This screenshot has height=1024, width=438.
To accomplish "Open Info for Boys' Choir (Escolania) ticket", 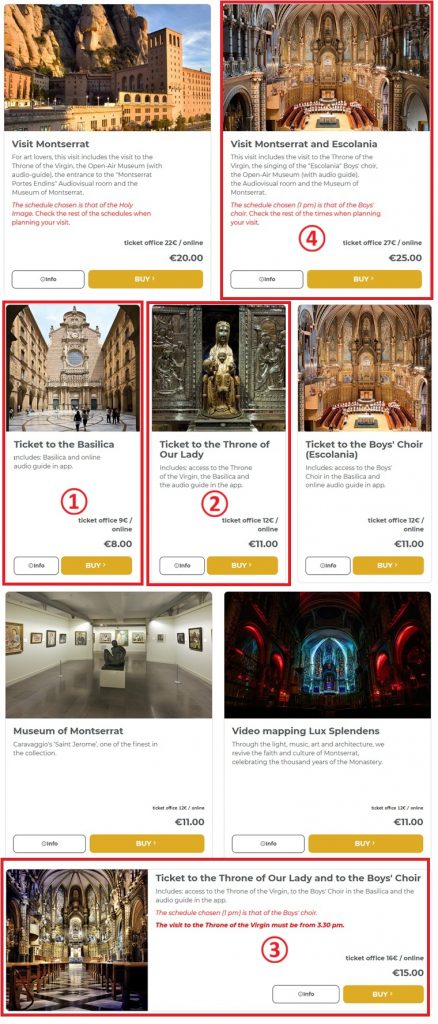I will click(328, 566).
